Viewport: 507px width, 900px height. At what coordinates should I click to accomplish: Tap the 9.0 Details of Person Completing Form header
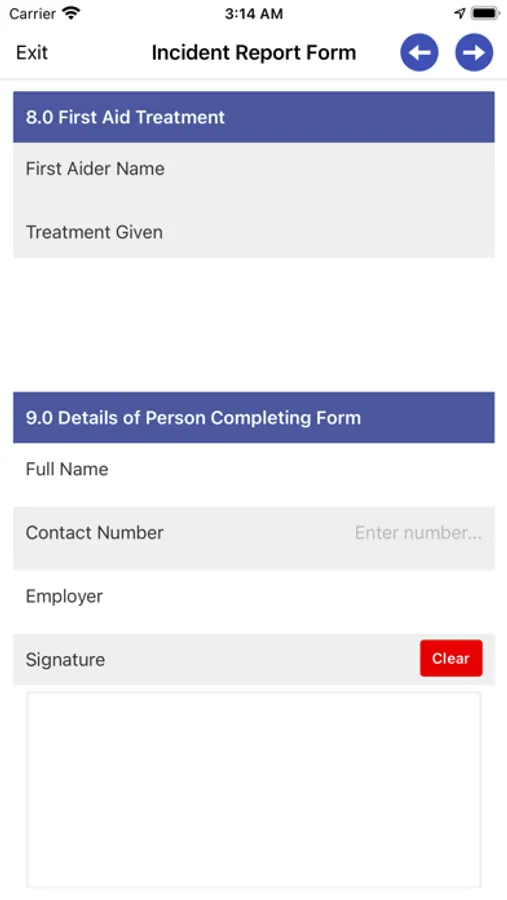(254, 417)
